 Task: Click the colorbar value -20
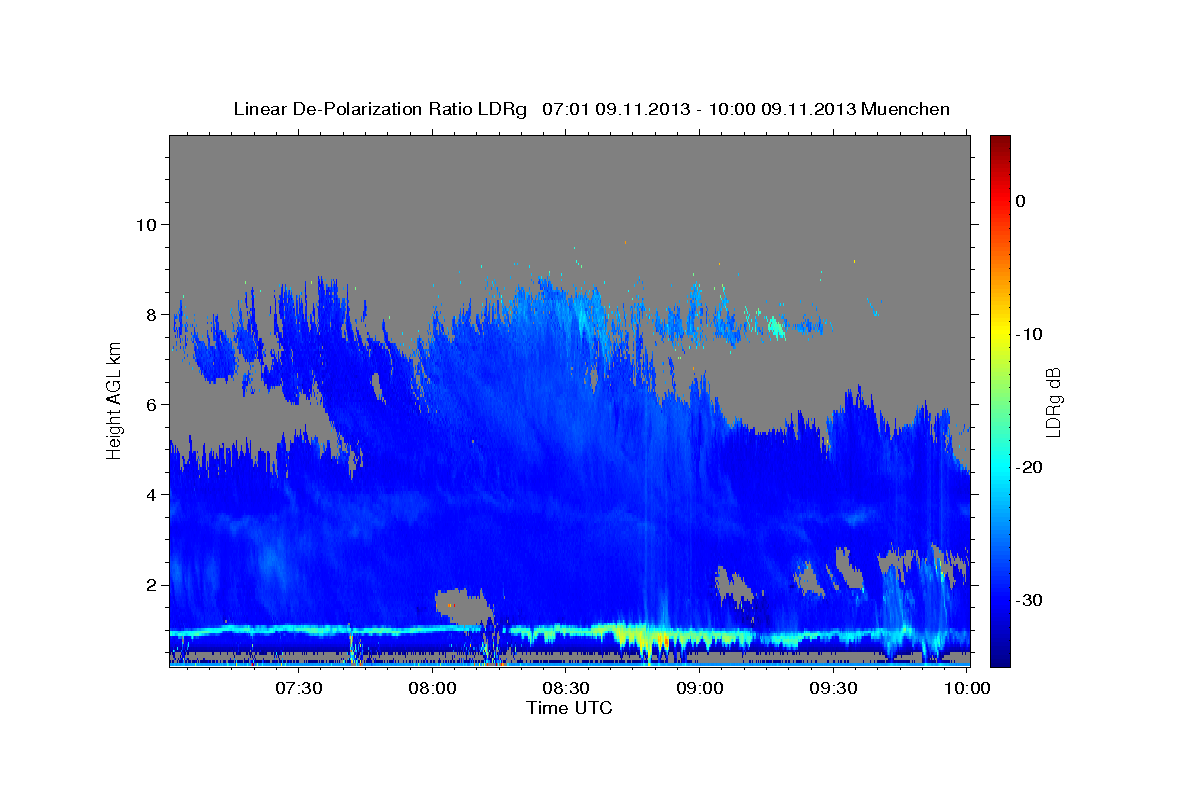click(x=1030, y=467)
